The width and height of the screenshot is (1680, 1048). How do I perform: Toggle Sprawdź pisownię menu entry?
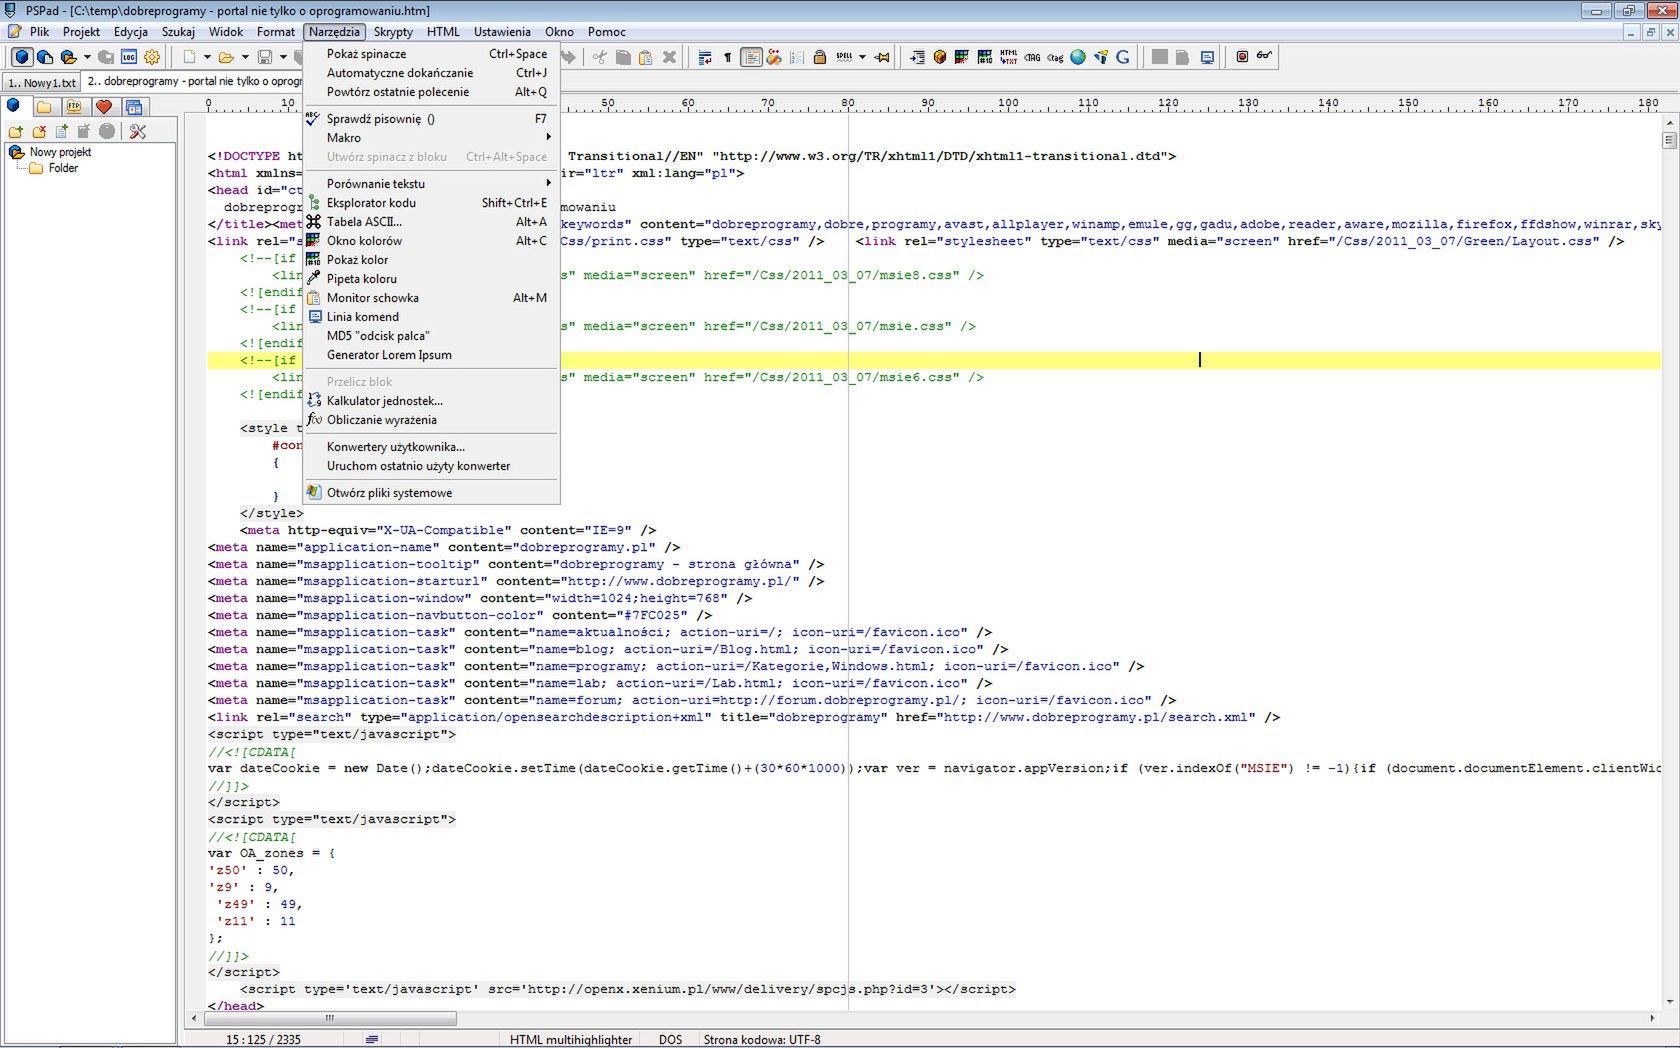(x=431, y=119)
